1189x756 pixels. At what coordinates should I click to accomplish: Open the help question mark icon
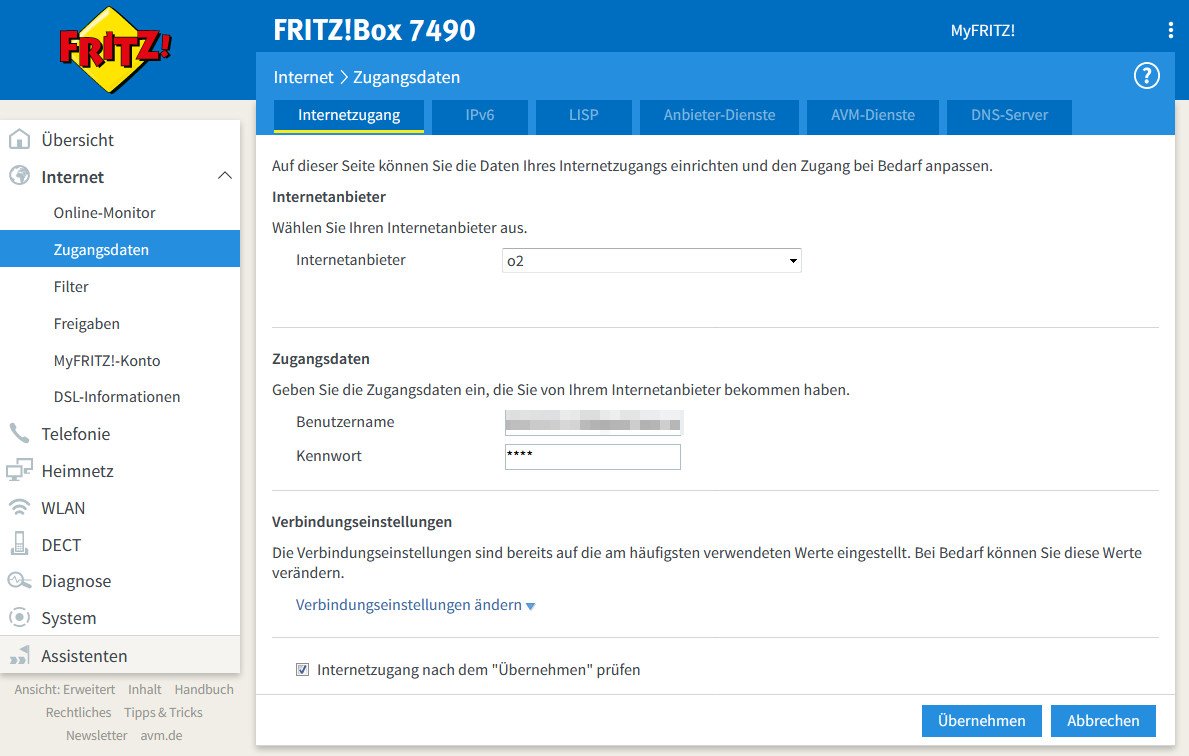1146,75
